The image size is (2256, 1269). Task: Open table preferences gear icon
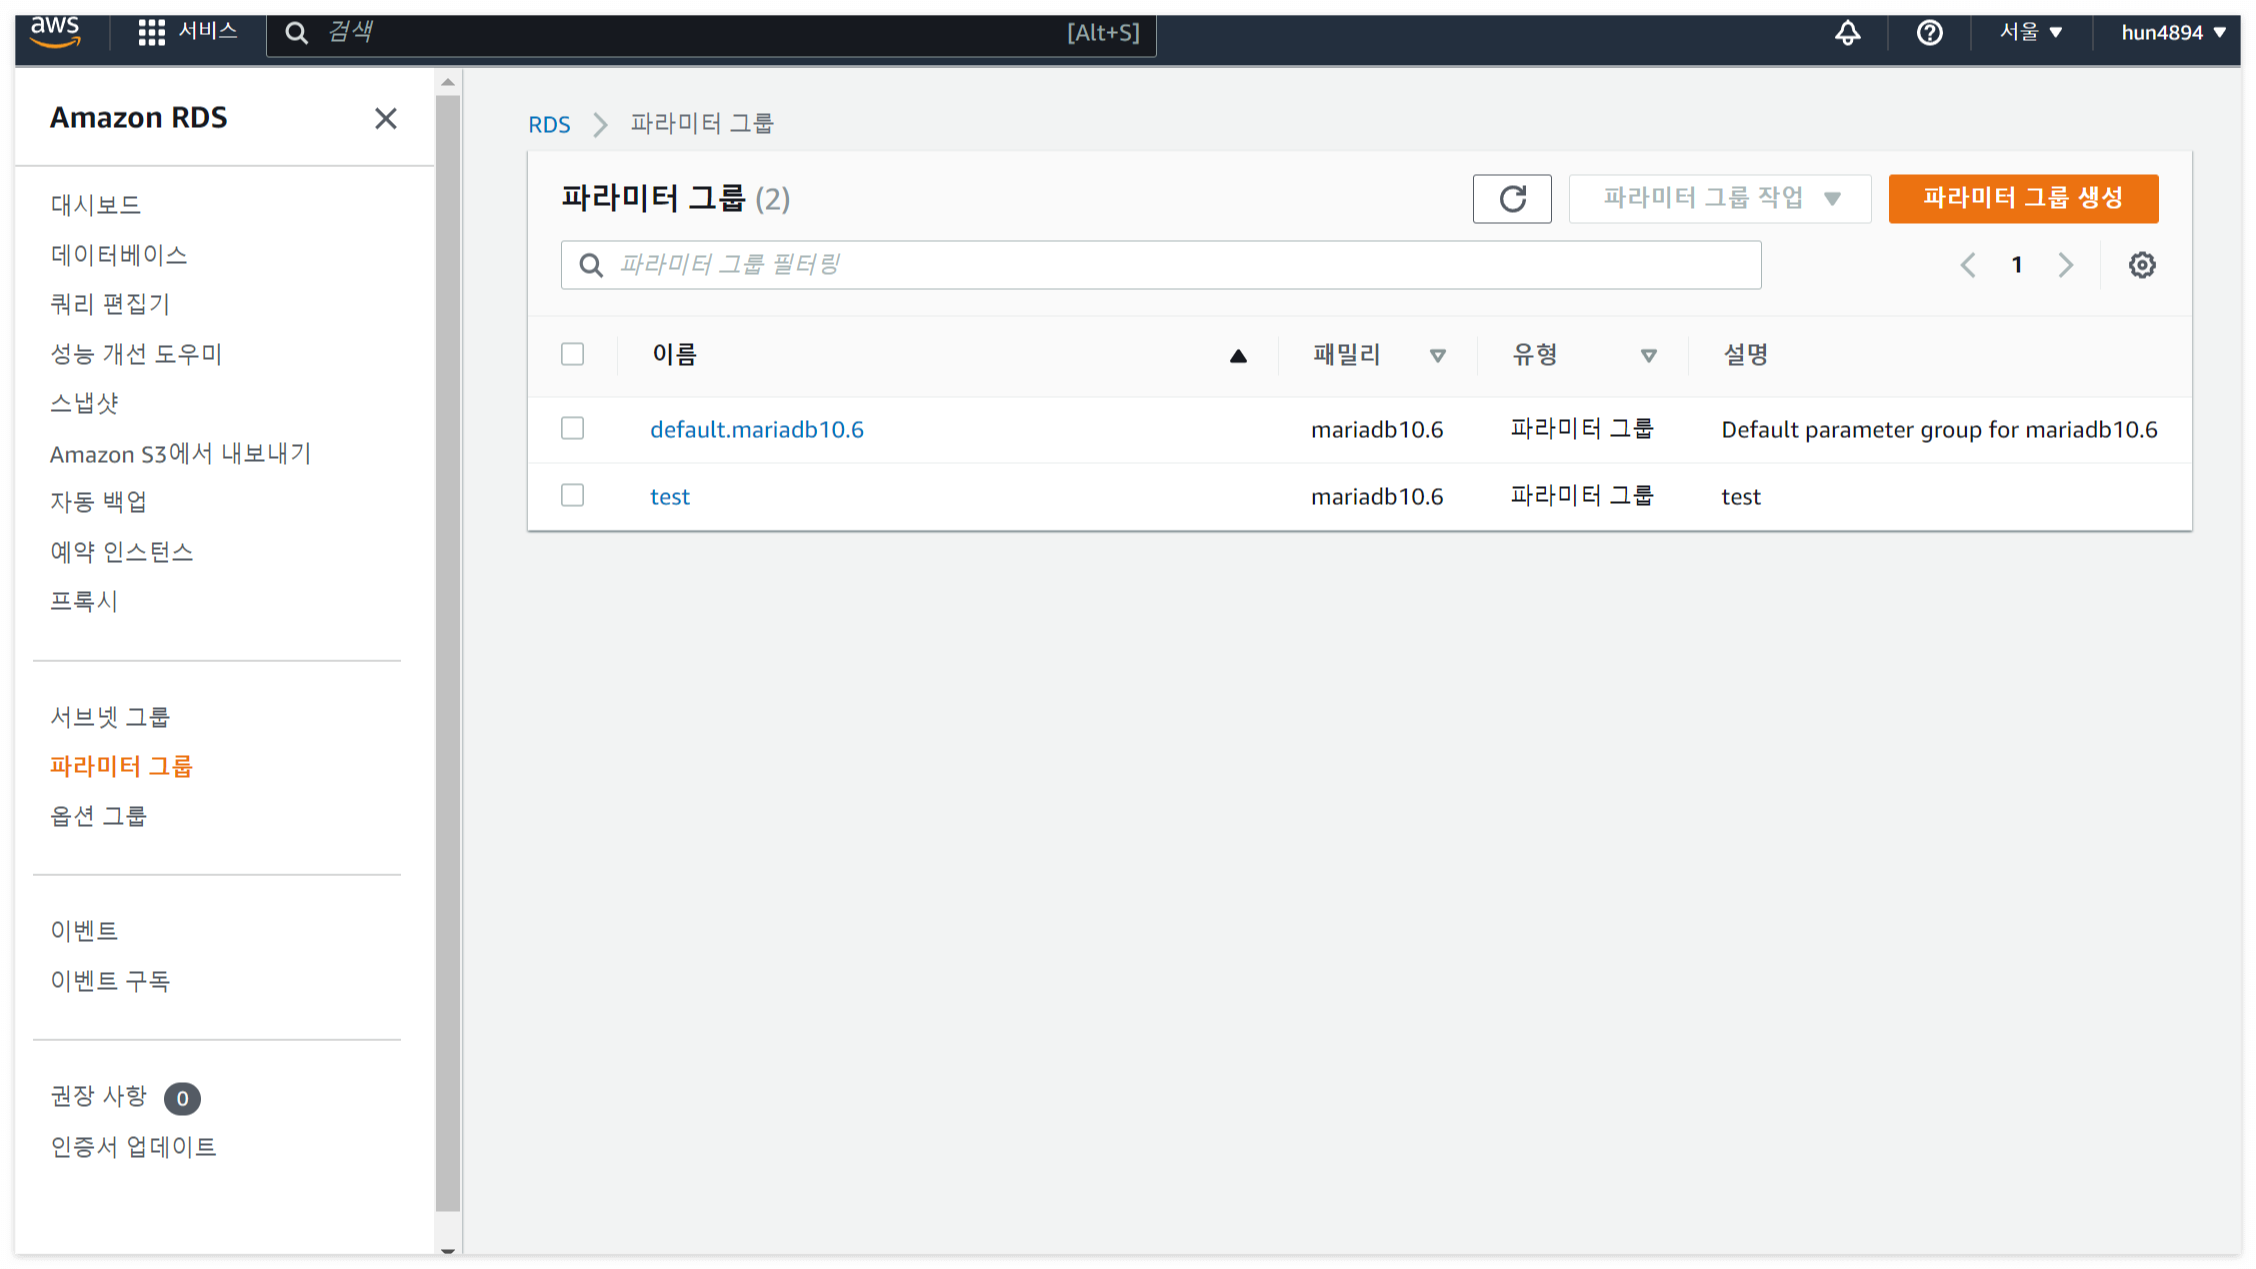point(2141,265)
